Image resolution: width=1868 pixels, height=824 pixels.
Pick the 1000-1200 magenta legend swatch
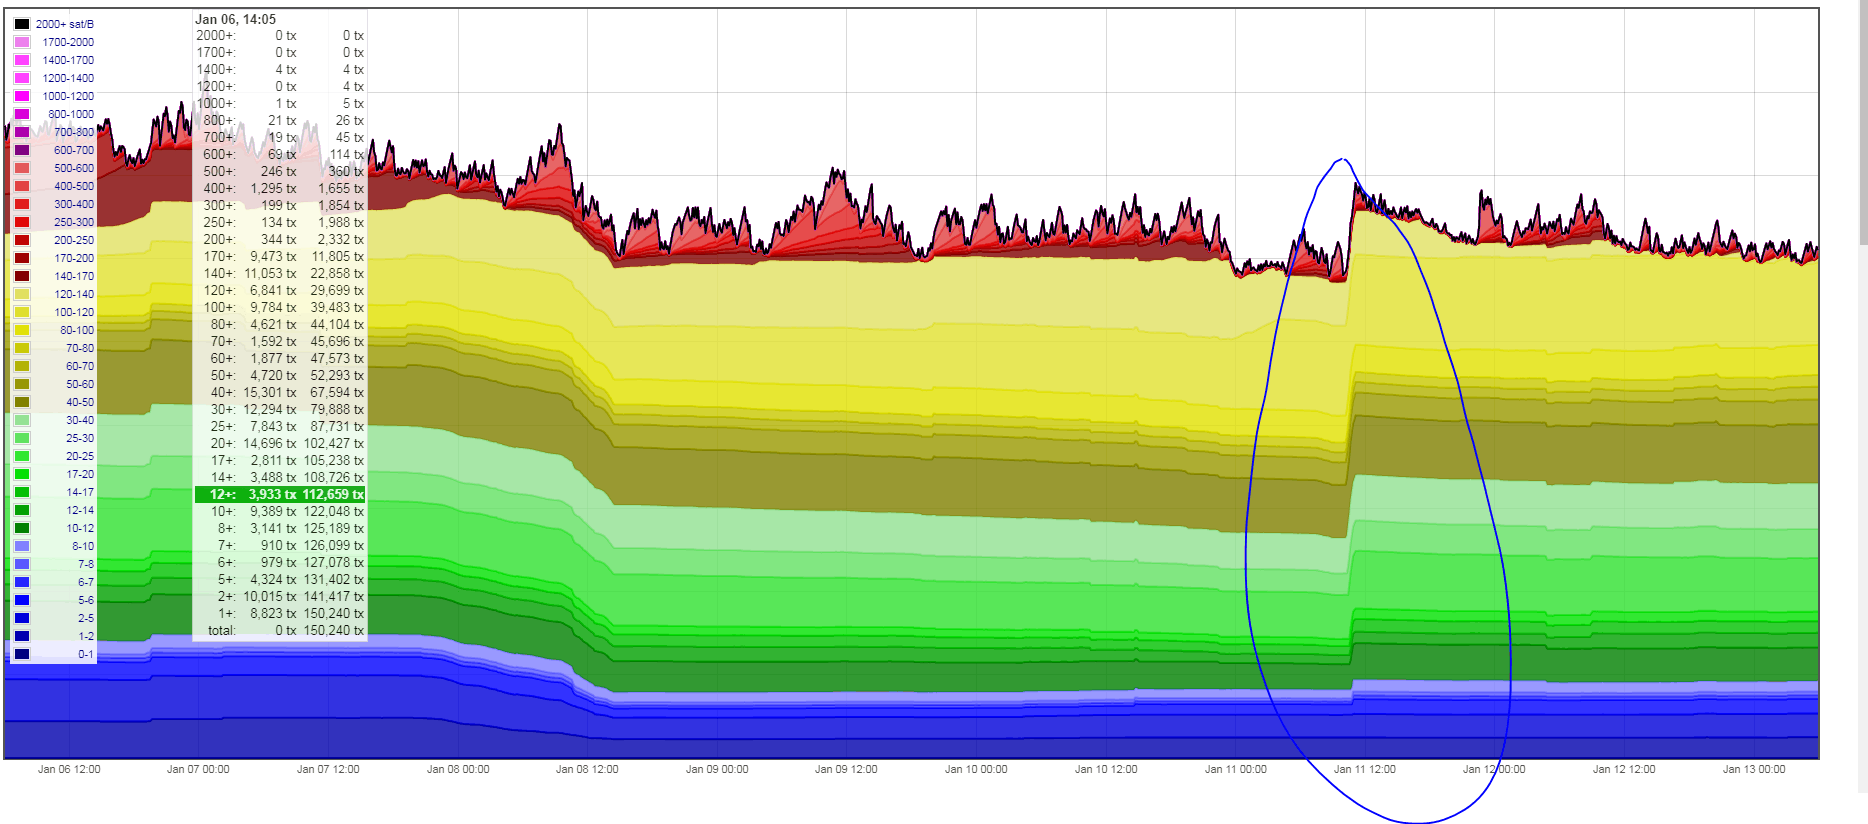[x=22, y=96]
